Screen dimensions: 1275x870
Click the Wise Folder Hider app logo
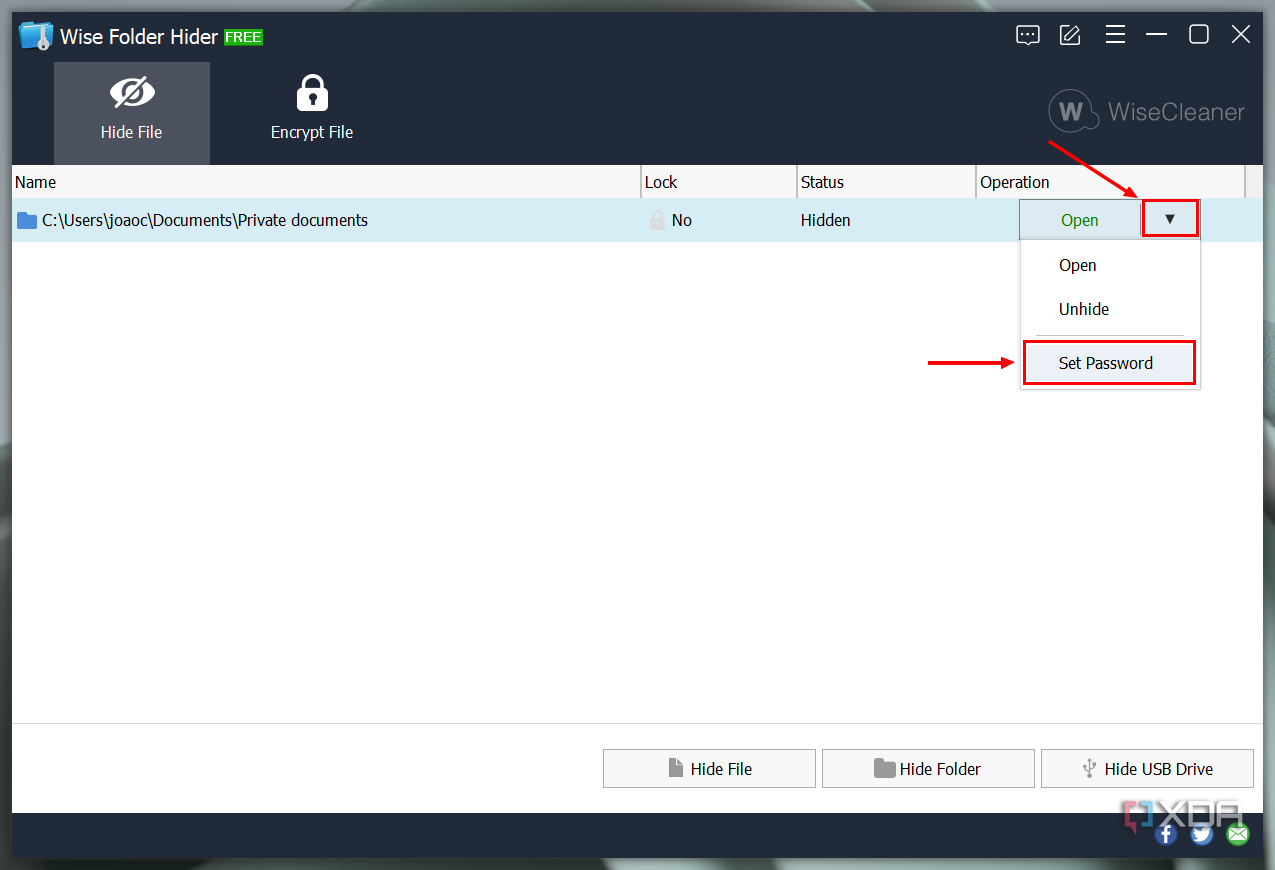coord(33,34)
